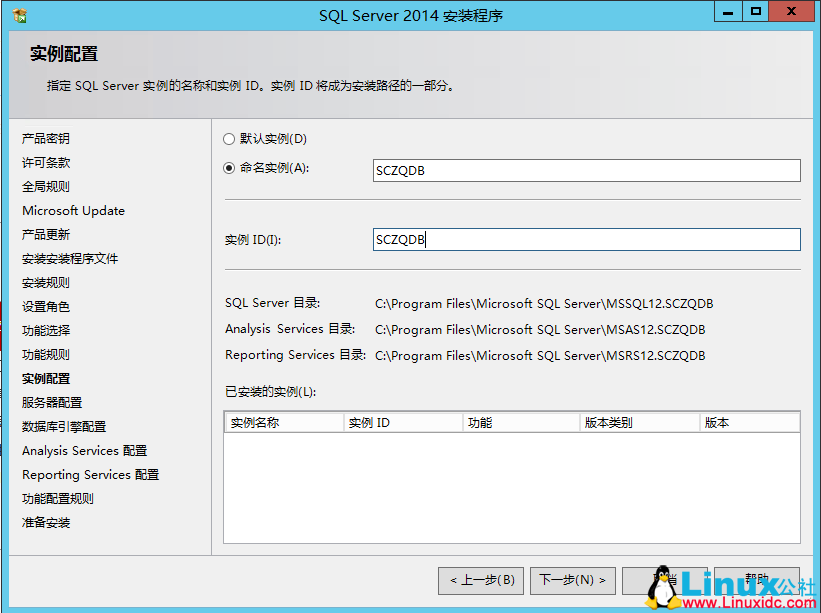821x613 pixels.
Task: Click the 取消 button
Action: [x=665, y=580]
